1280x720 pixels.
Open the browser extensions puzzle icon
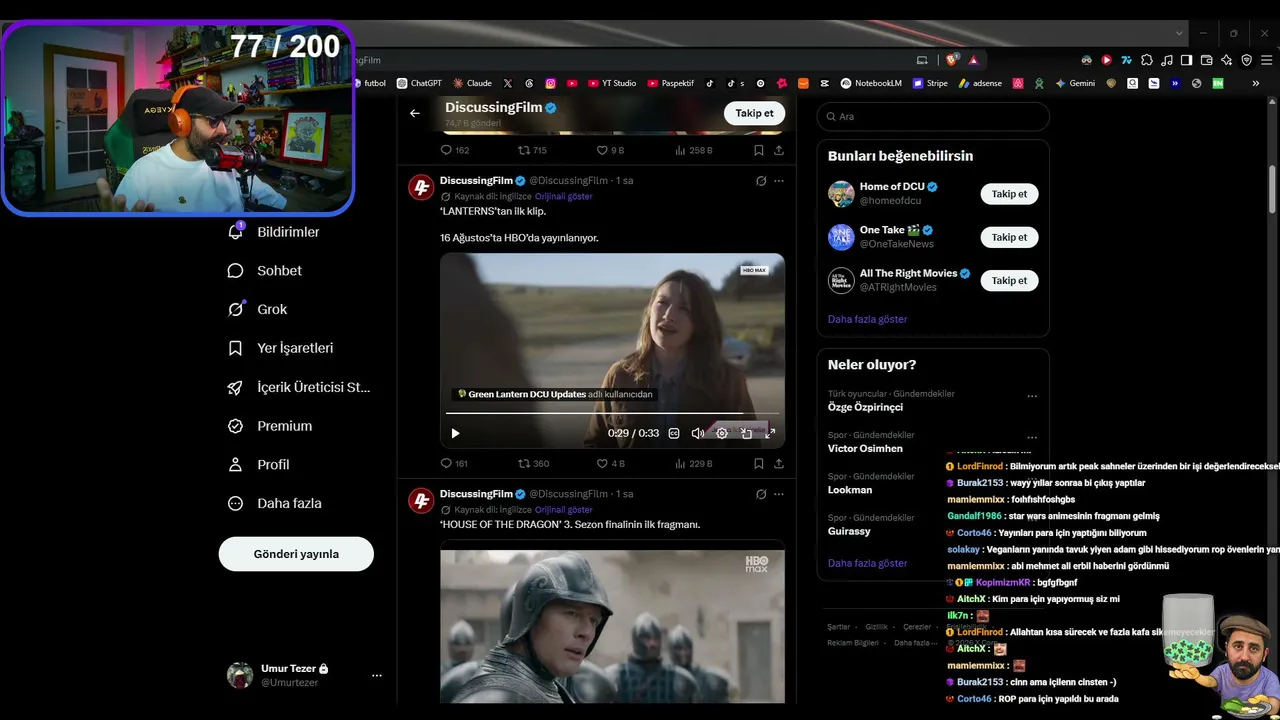[x=1147, y=60]
